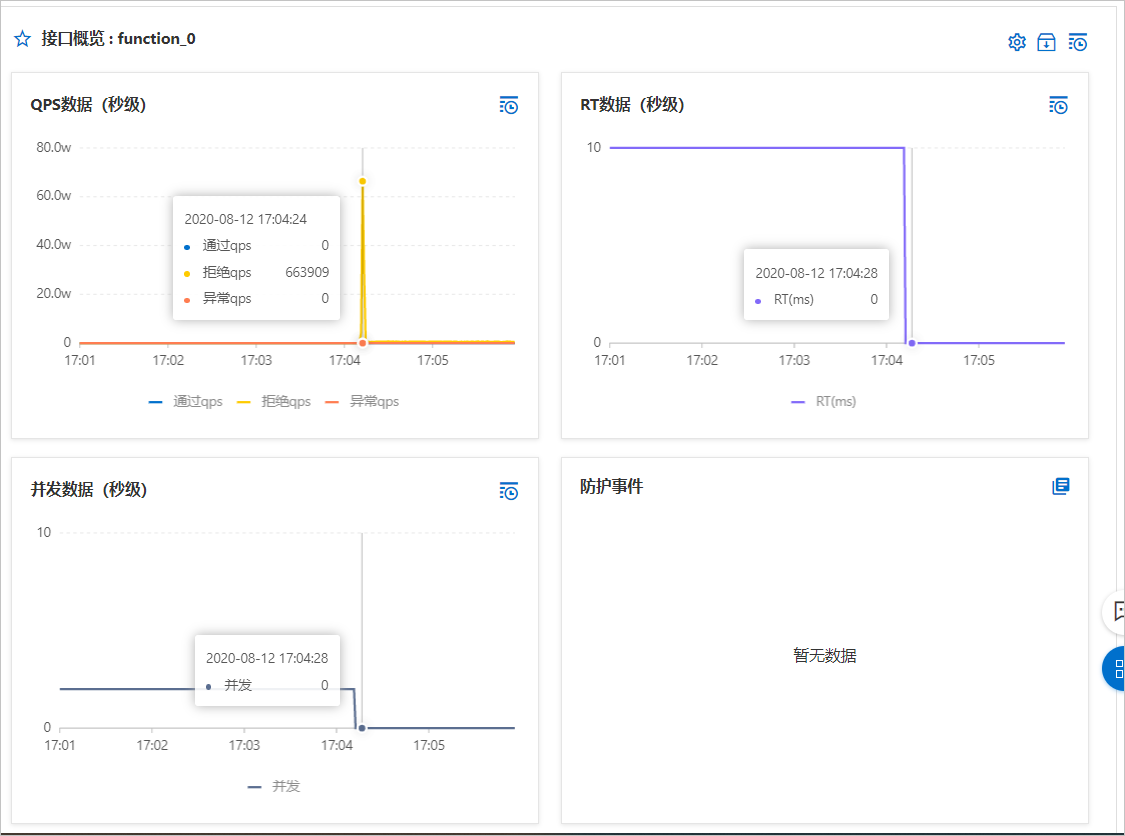Click the 防护事件 panel title
Viewport: 1125px width, 836px height.
pos(611,487)
